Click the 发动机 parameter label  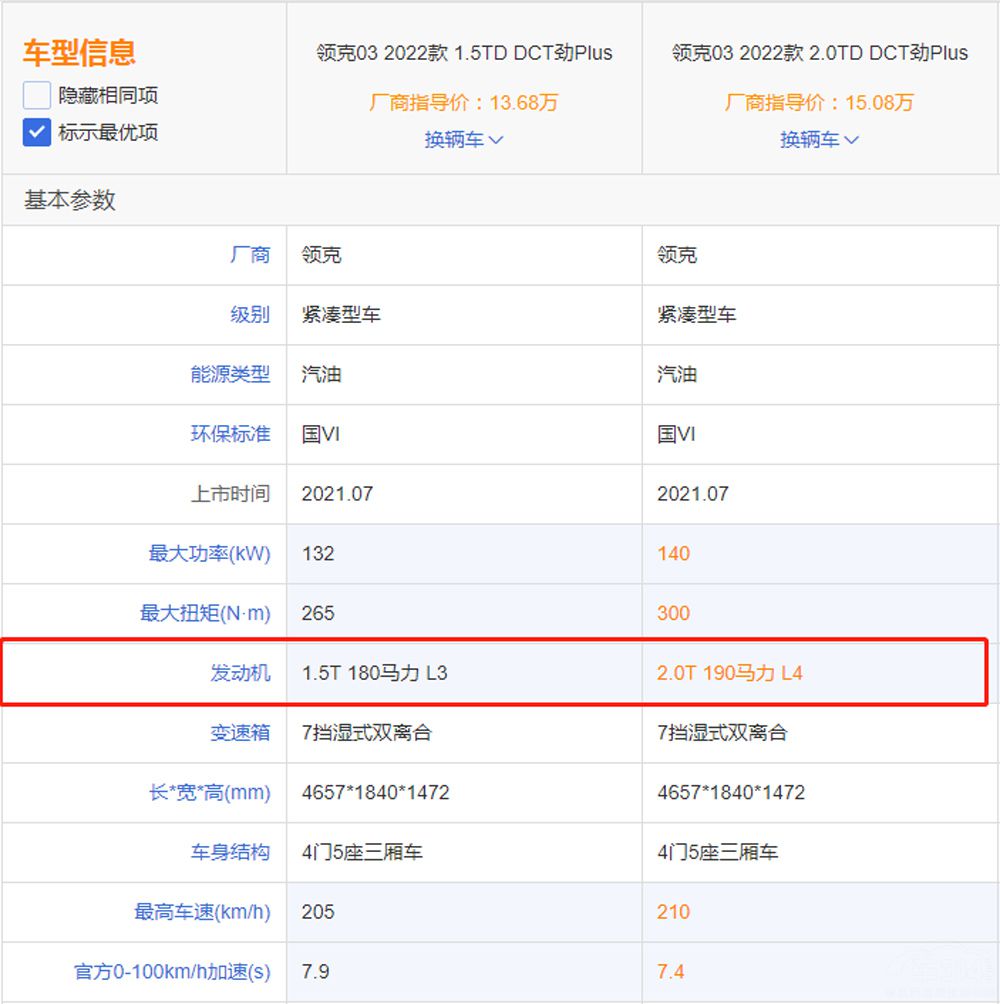[240, 673]
